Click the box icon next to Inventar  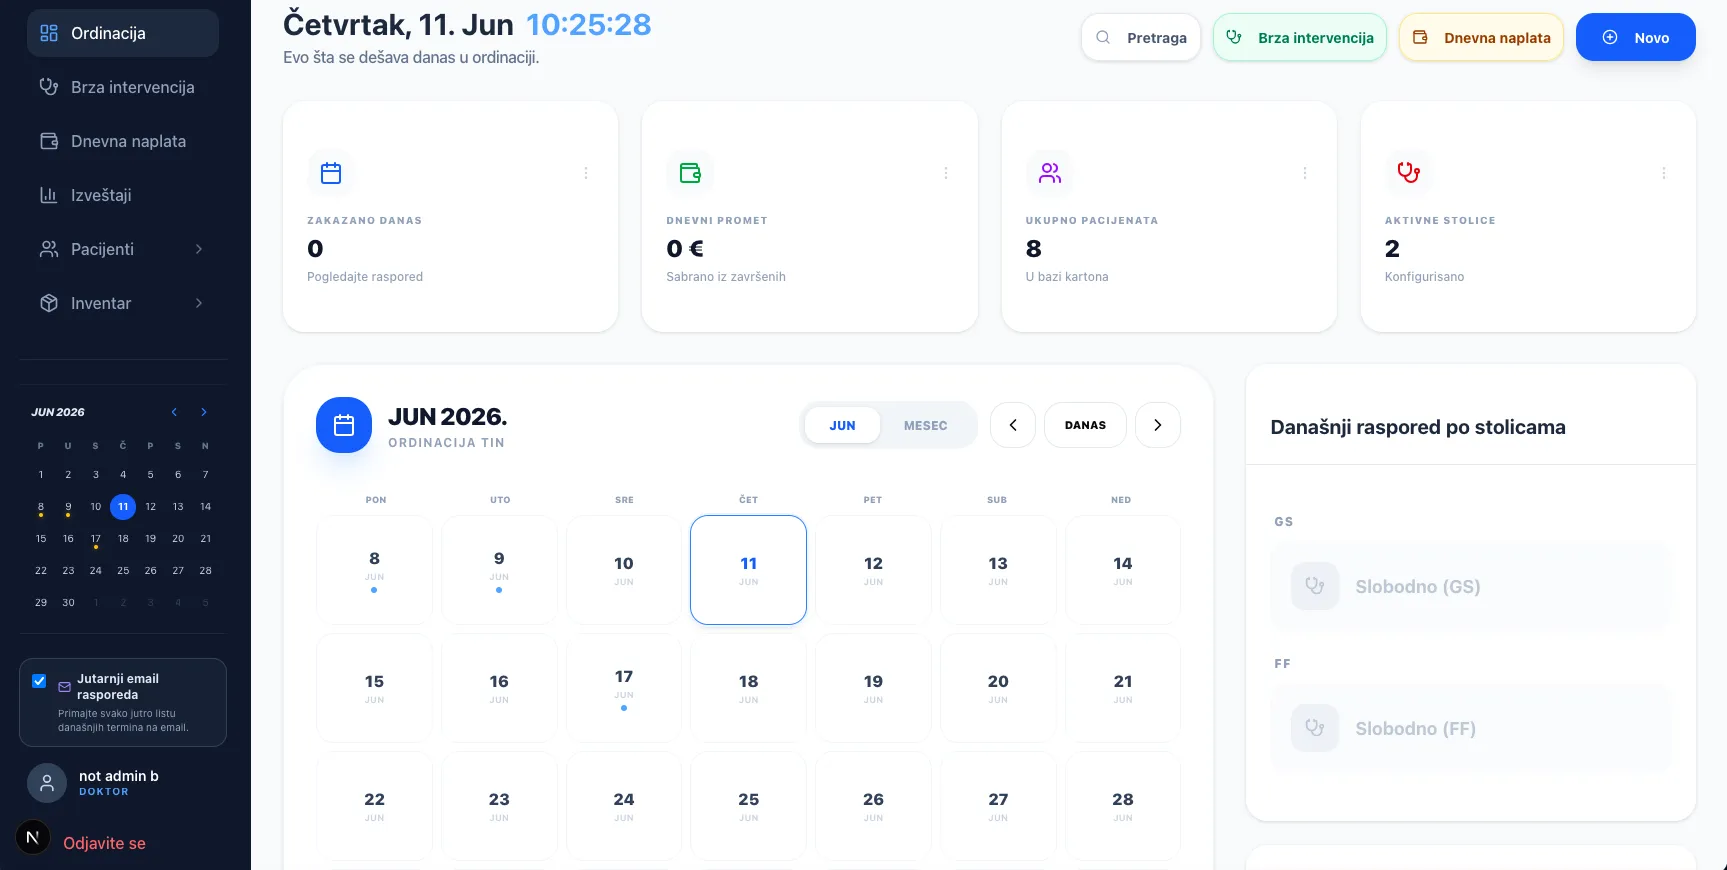[x=49, y=303]
